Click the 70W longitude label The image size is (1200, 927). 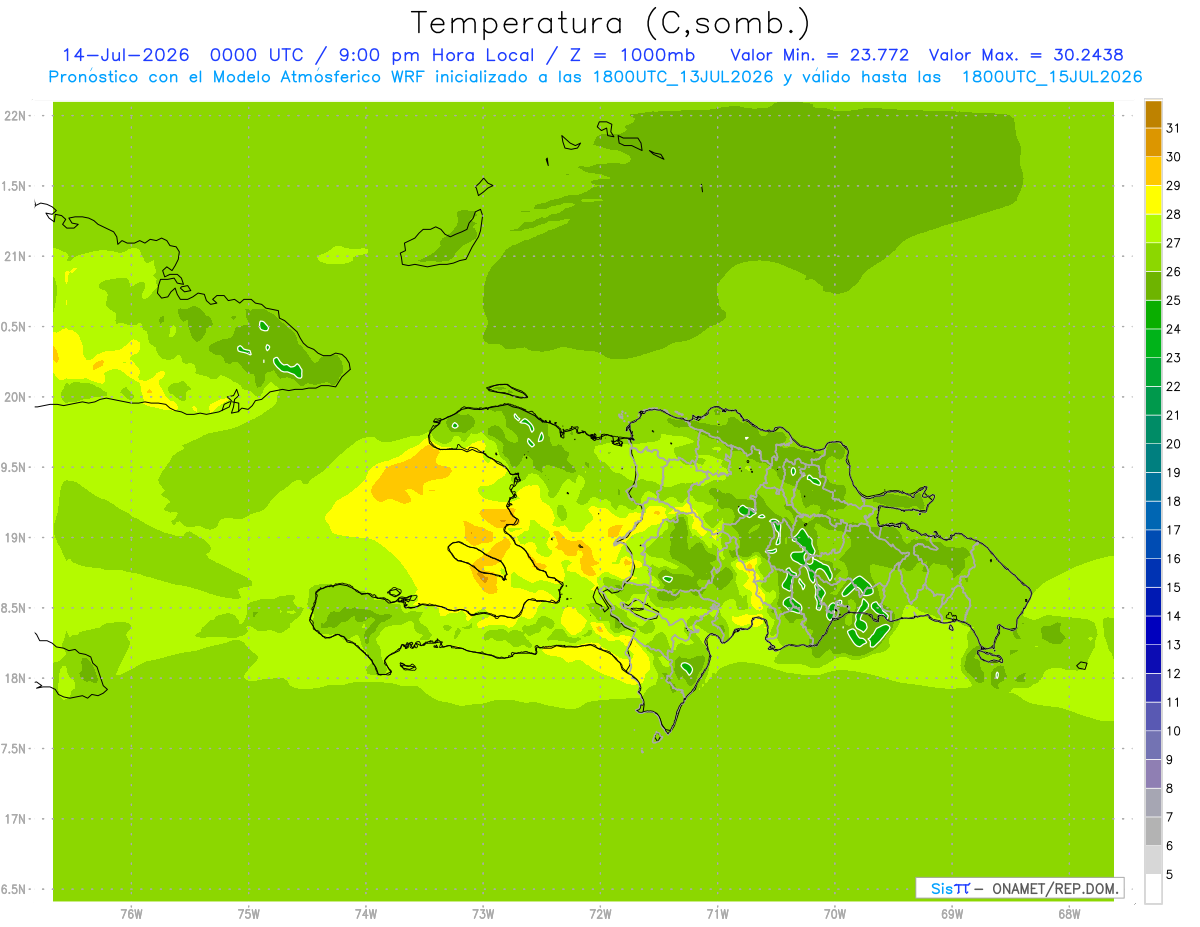click(835, 913)
